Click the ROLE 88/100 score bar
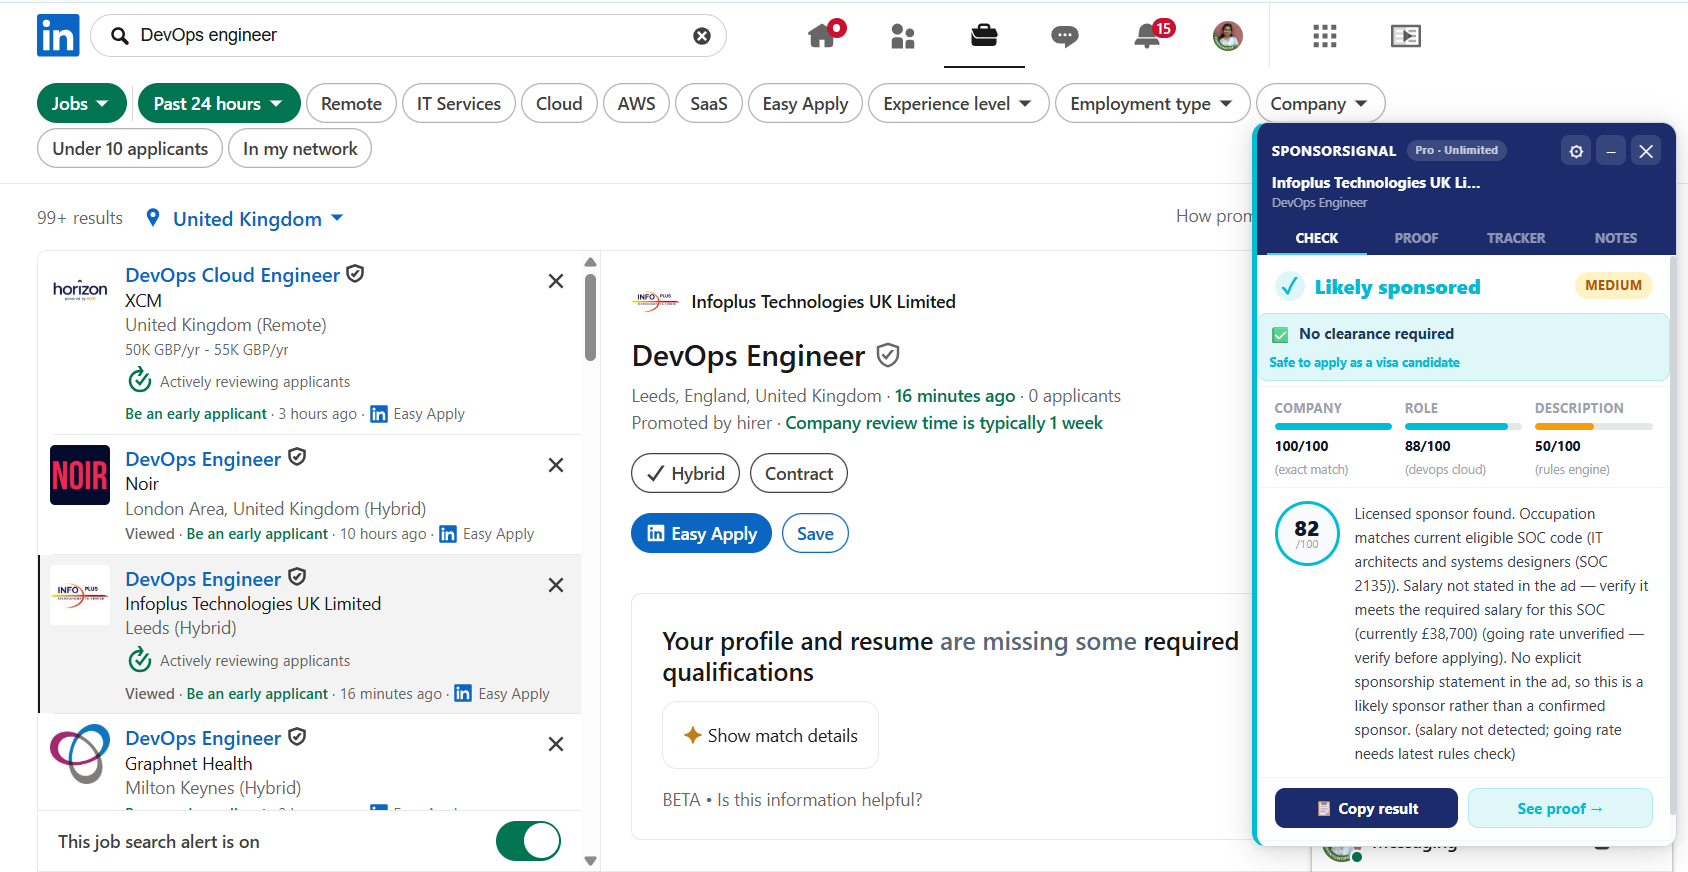 pos(1463,427)
